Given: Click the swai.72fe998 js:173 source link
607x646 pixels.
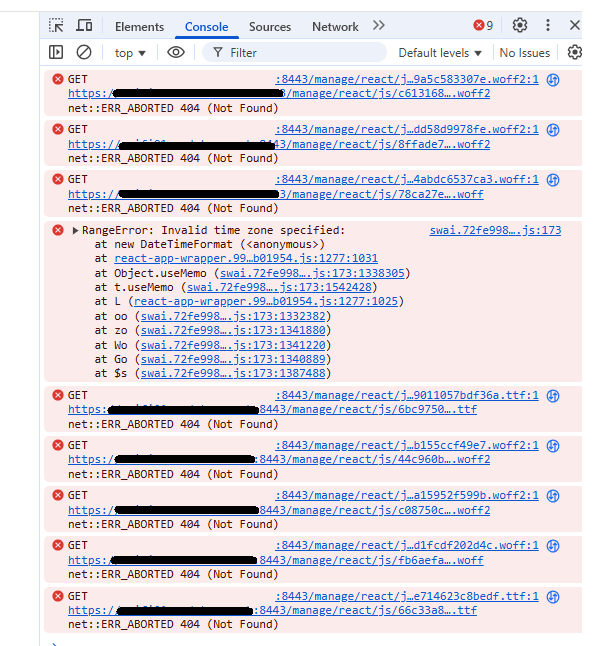Looking at the screenshot, I should pyautogui.click(x=495, y=230).
